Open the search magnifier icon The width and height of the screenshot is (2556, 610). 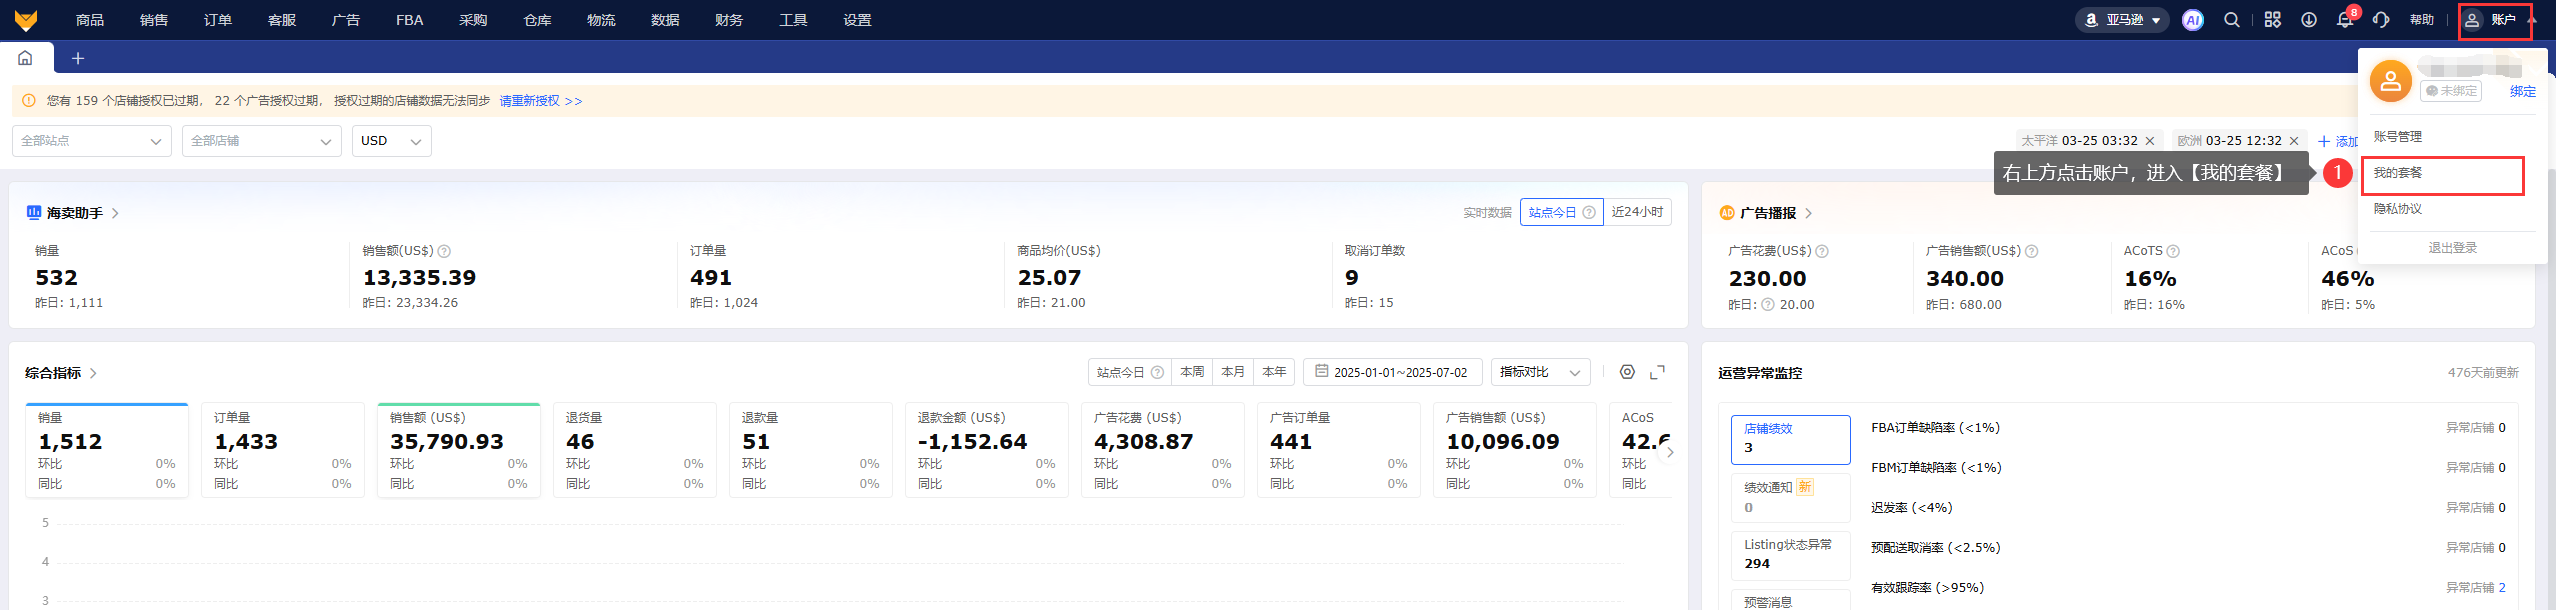pyautogui.click(x=2231, y=20)
